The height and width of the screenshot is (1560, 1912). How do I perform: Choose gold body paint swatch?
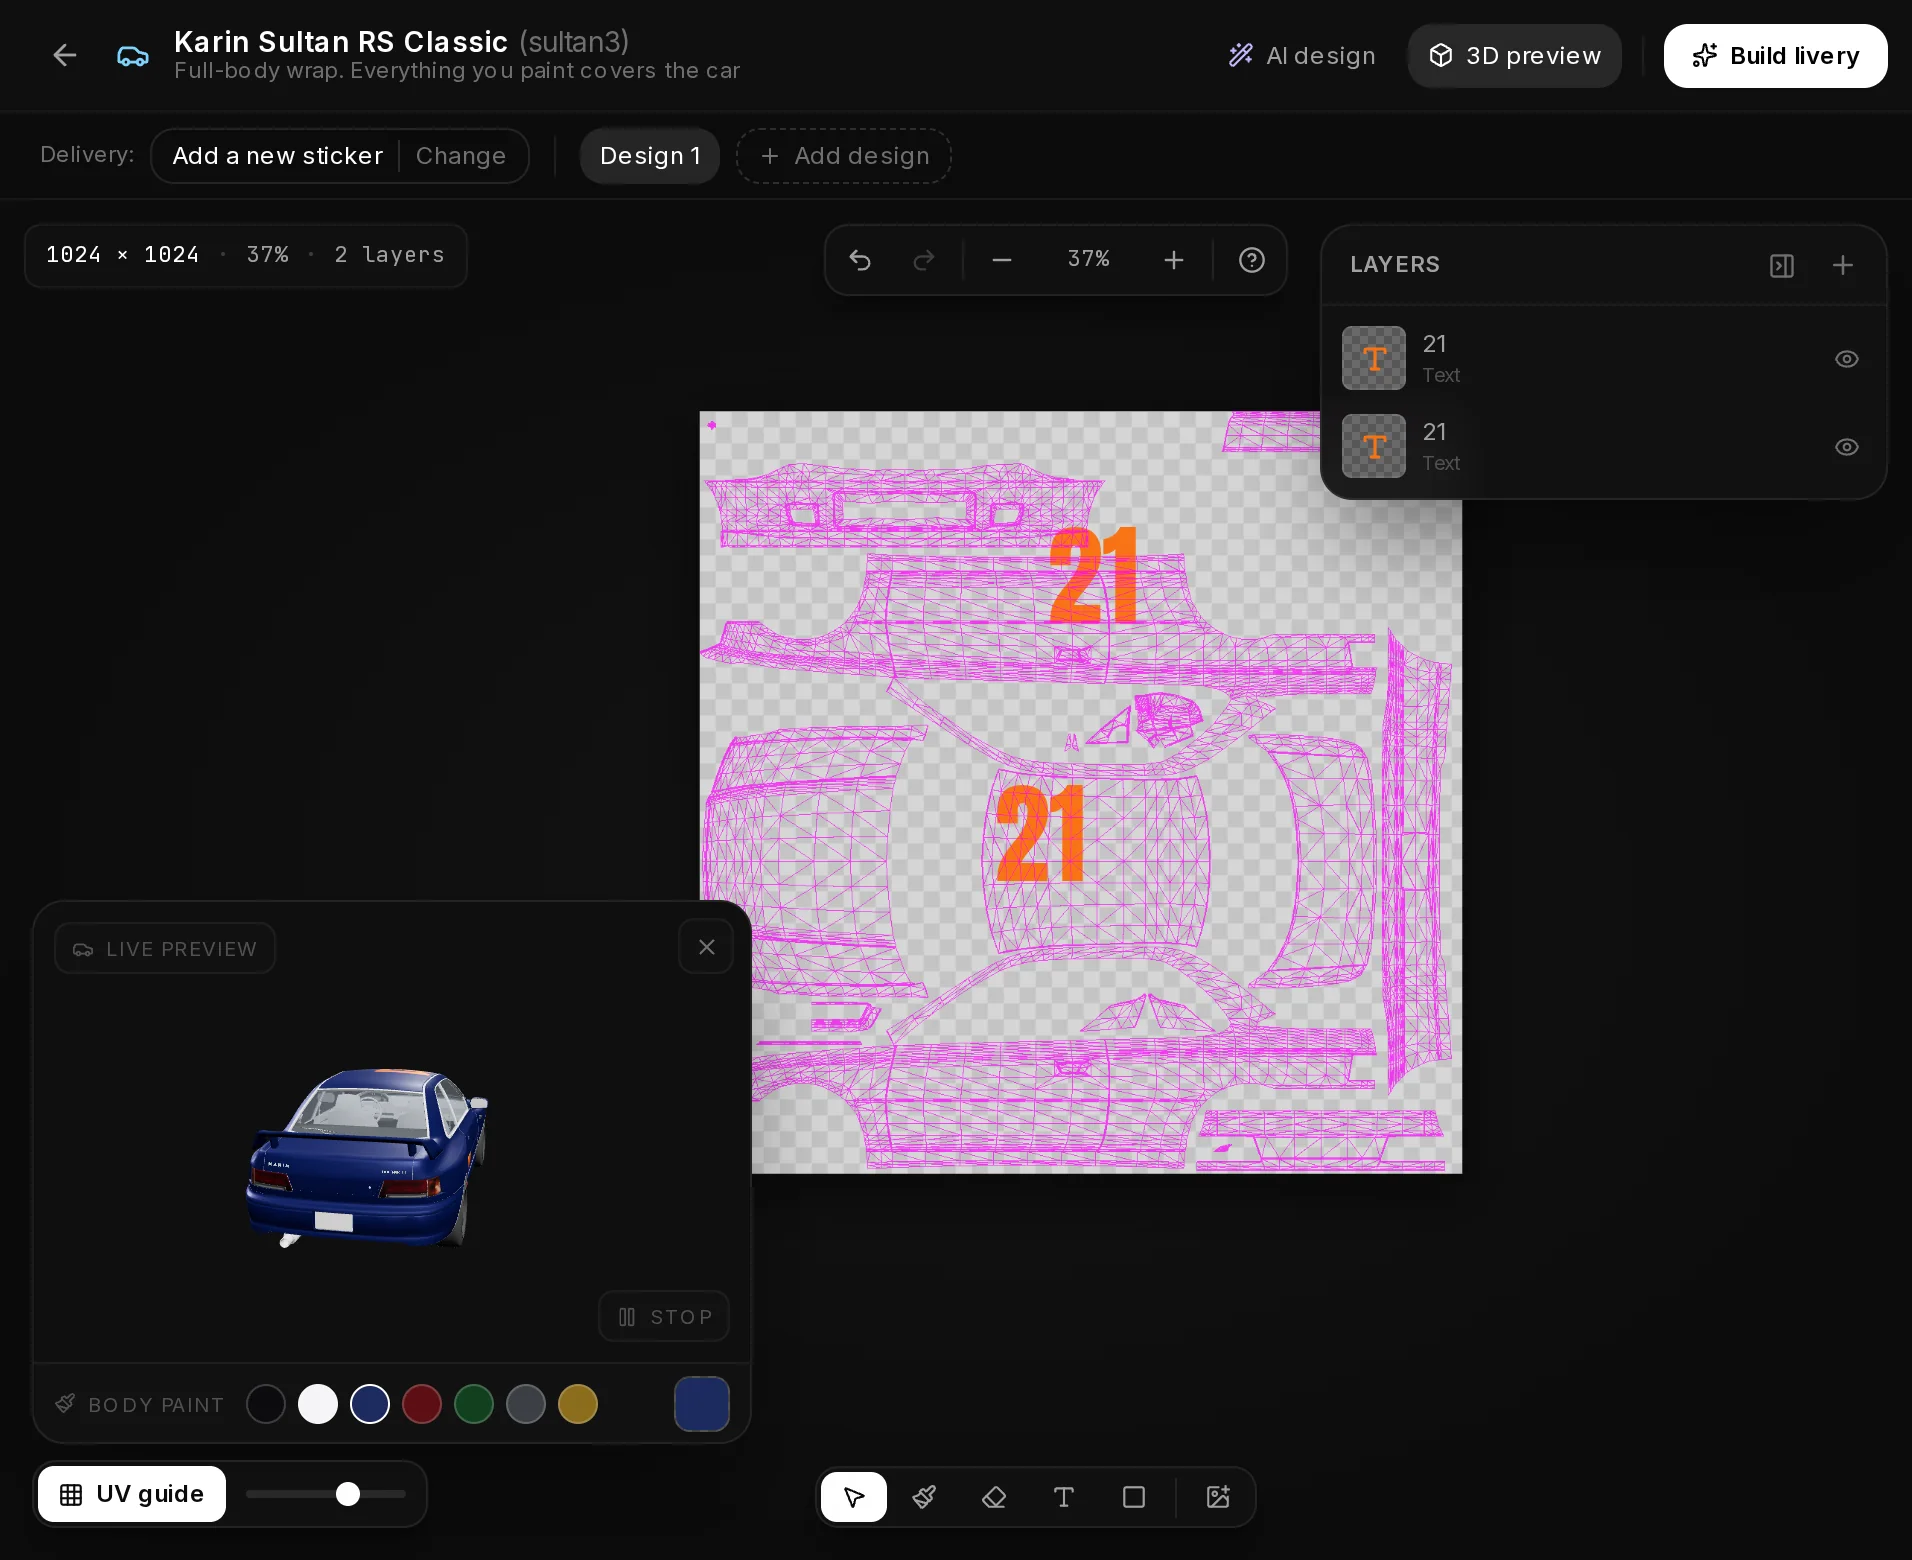[578, 1404]
